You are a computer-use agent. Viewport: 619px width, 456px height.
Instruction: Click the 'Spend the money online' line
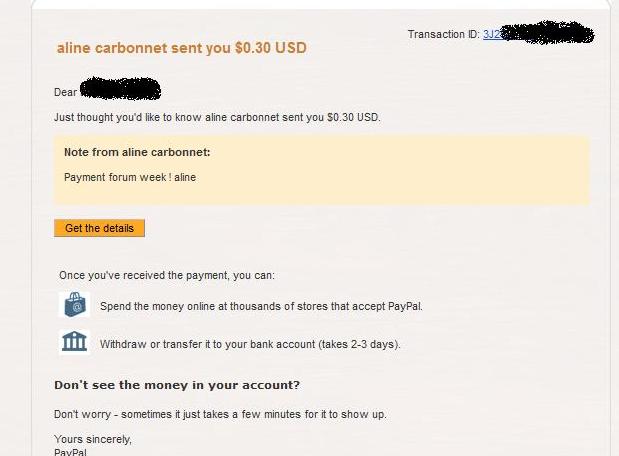261,306
